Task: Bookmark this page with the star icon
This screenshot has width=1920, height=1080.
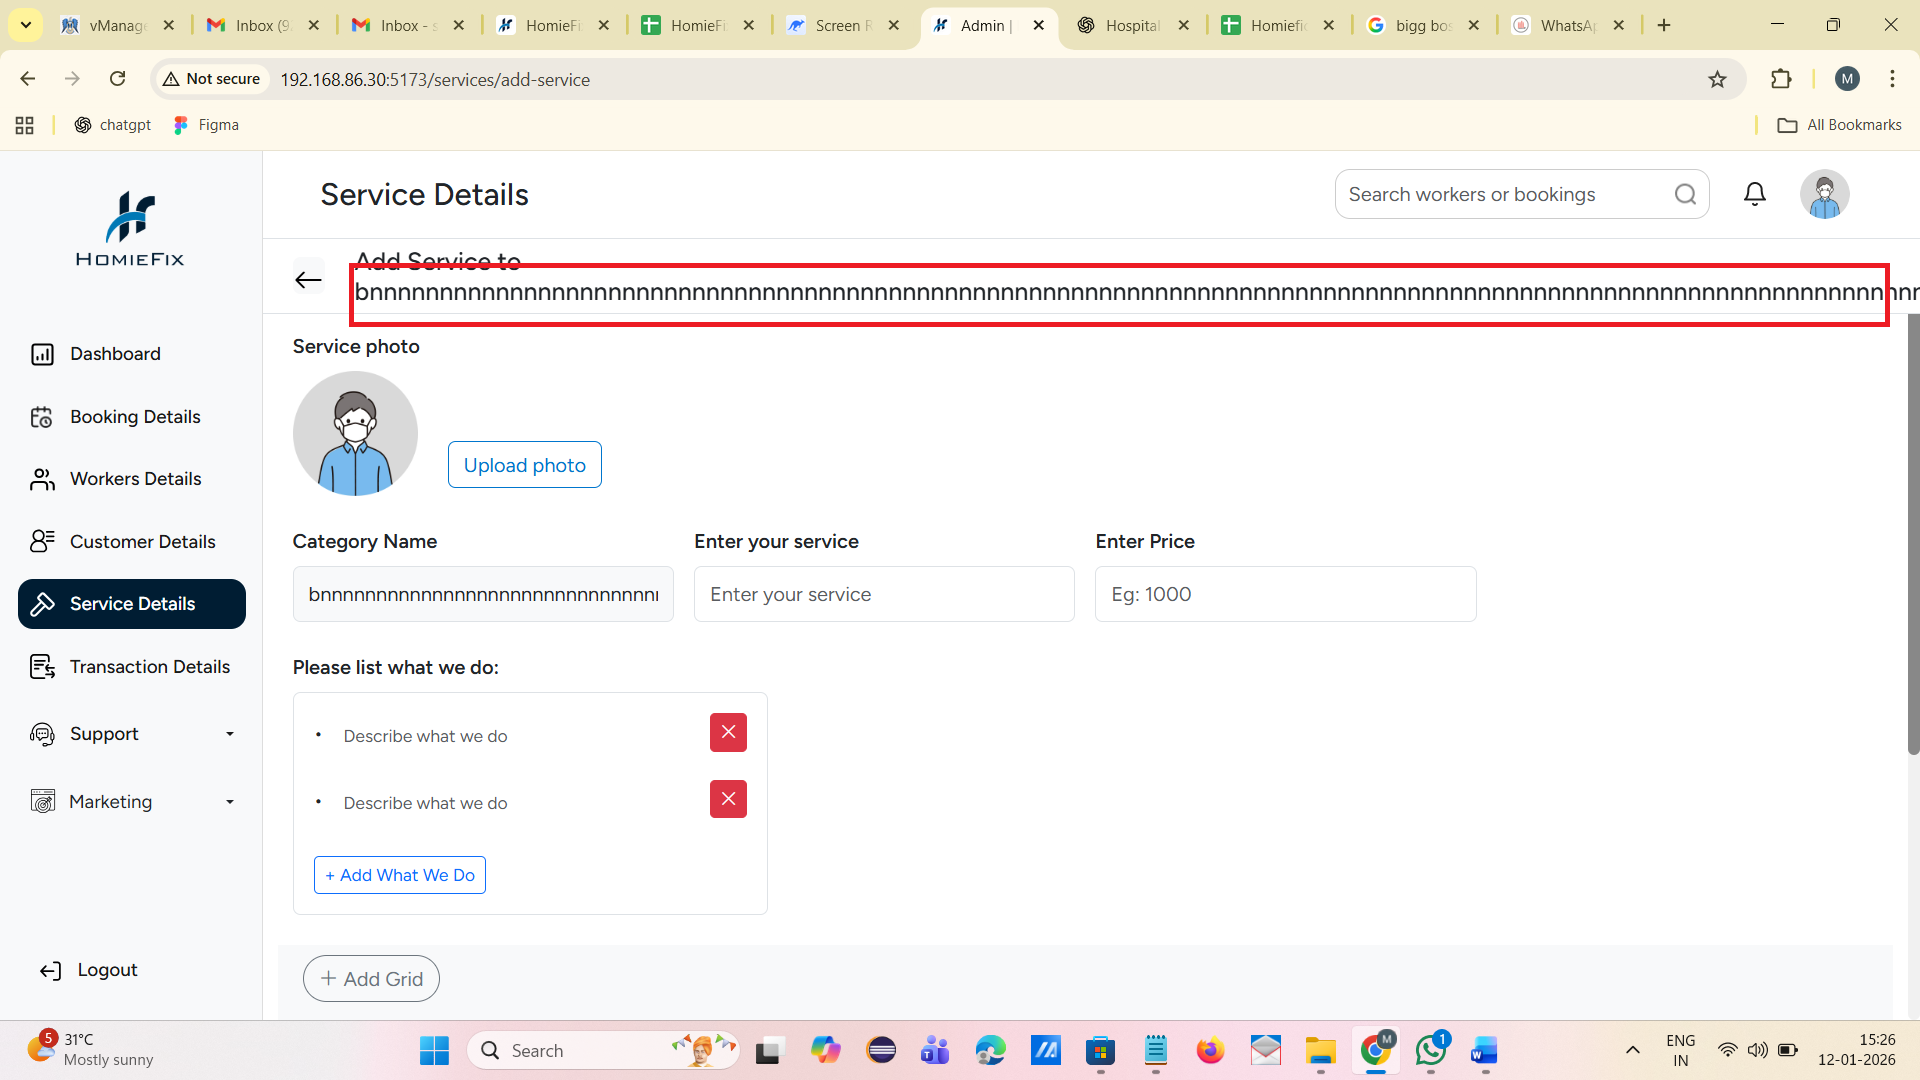Action: tap(1717, 79)
